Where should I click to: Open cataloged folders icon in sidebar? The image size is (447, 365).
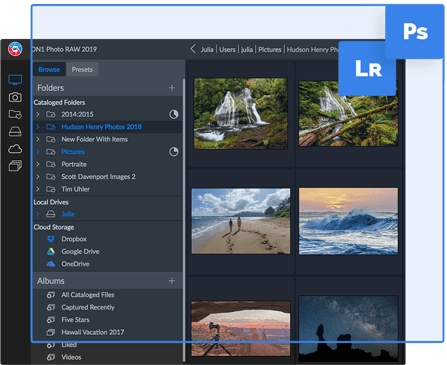click(15, 114)
